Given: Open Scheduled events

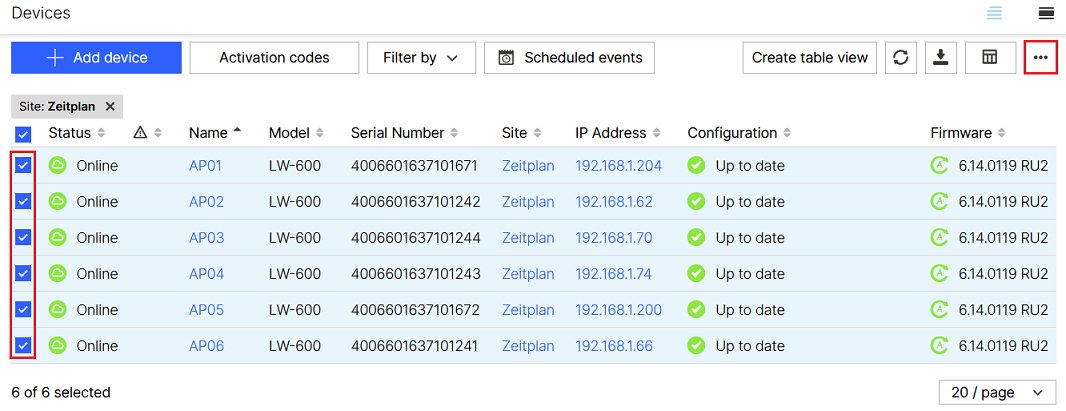Looking at the screenshot, I should pos(569,58).
